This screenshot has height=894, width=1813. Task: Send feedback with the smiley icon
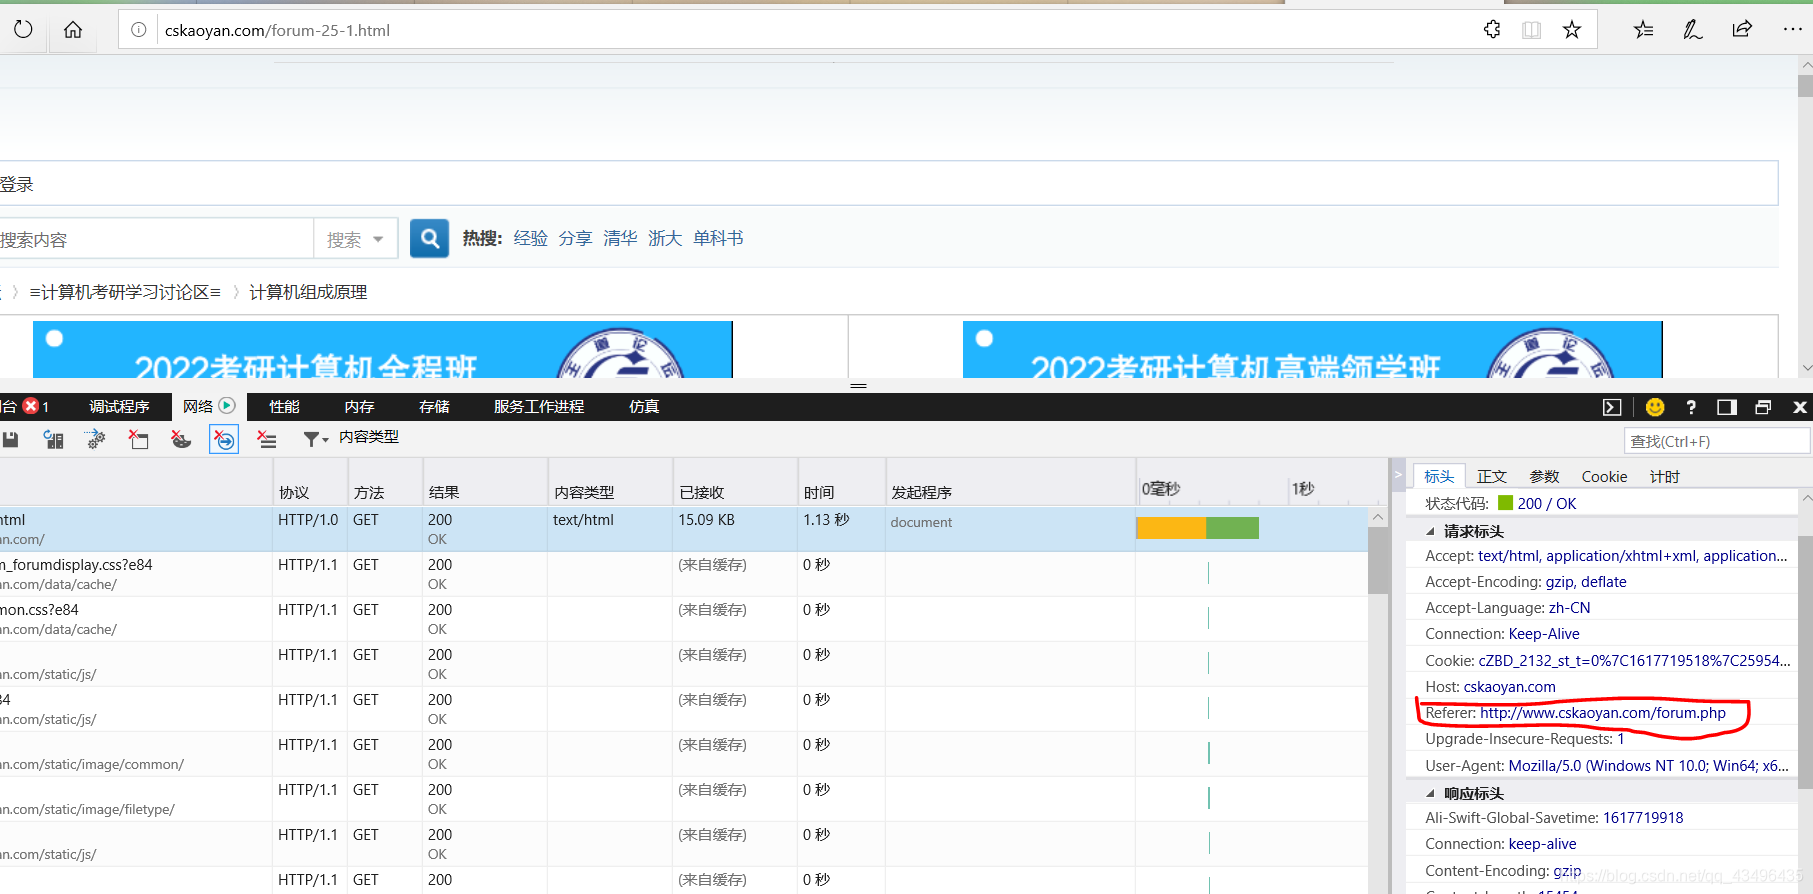point(1655,407)
